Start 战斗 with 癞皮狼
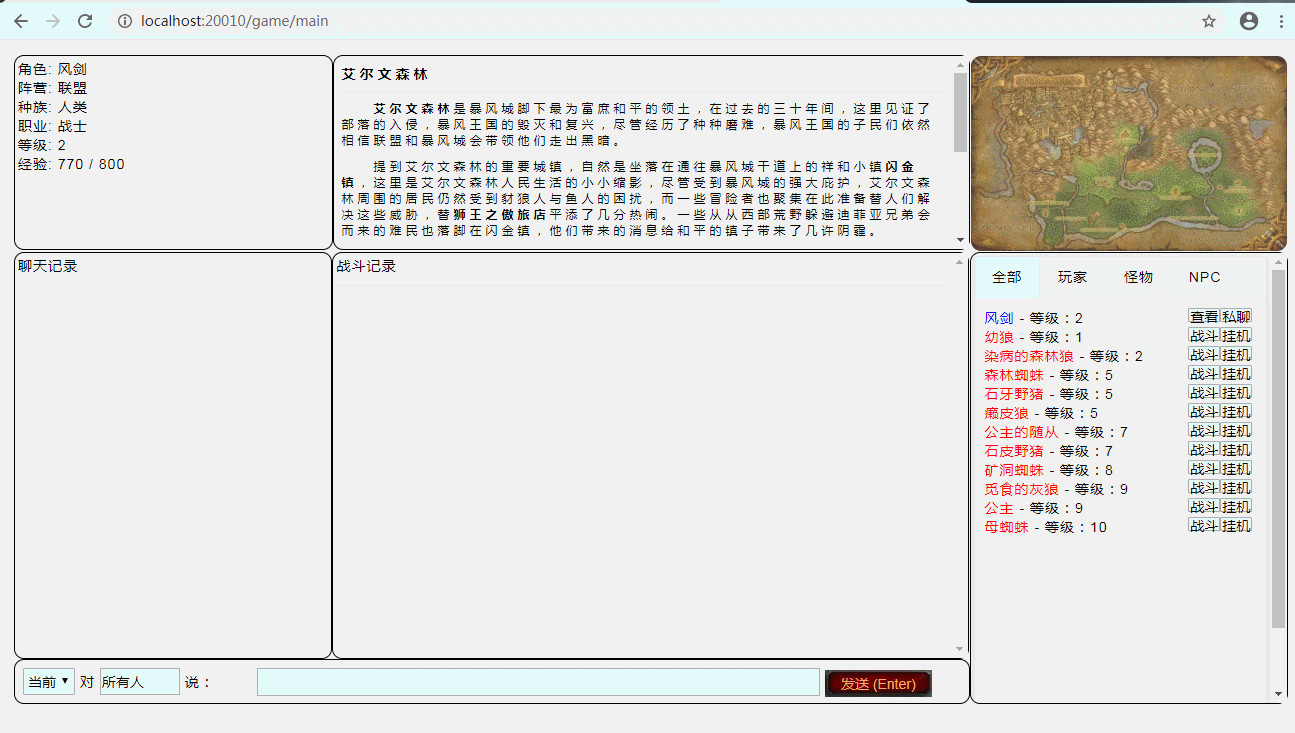 tap(1204, 411)
